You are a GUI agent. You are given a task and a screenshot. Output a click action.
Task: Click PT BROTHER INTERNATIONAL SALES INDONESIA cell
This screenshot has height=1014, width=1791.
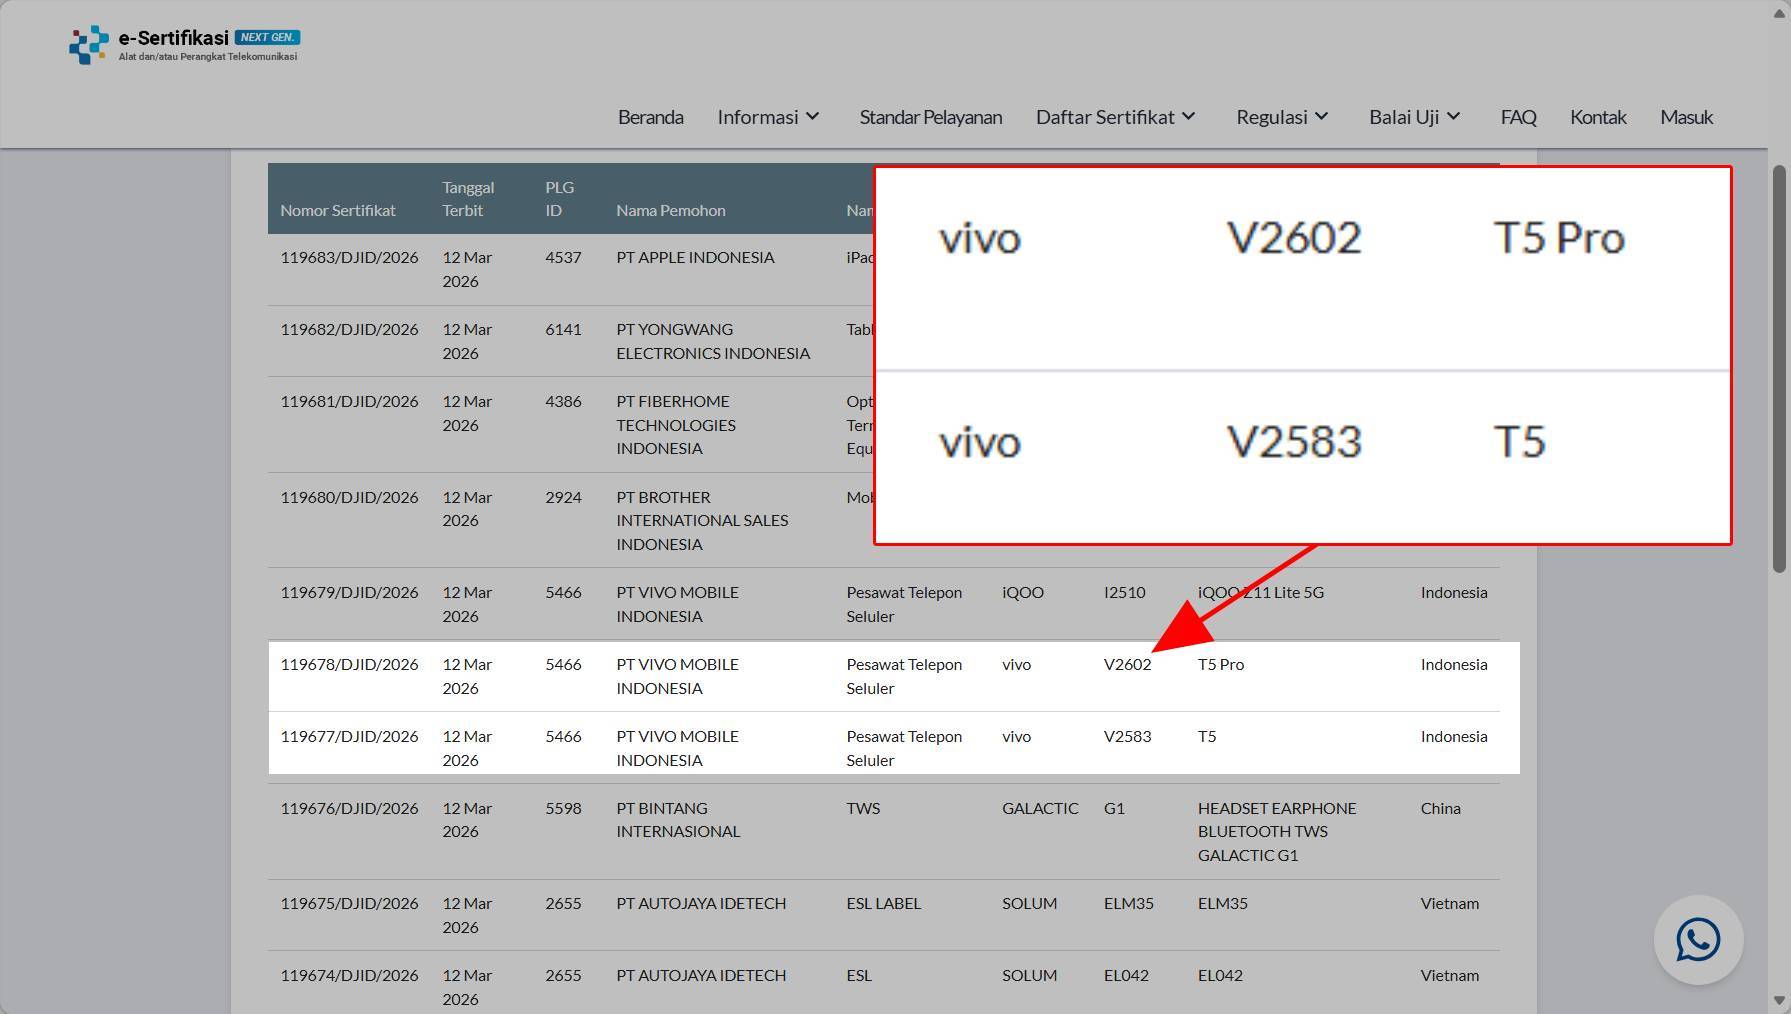tap(702, 520)
